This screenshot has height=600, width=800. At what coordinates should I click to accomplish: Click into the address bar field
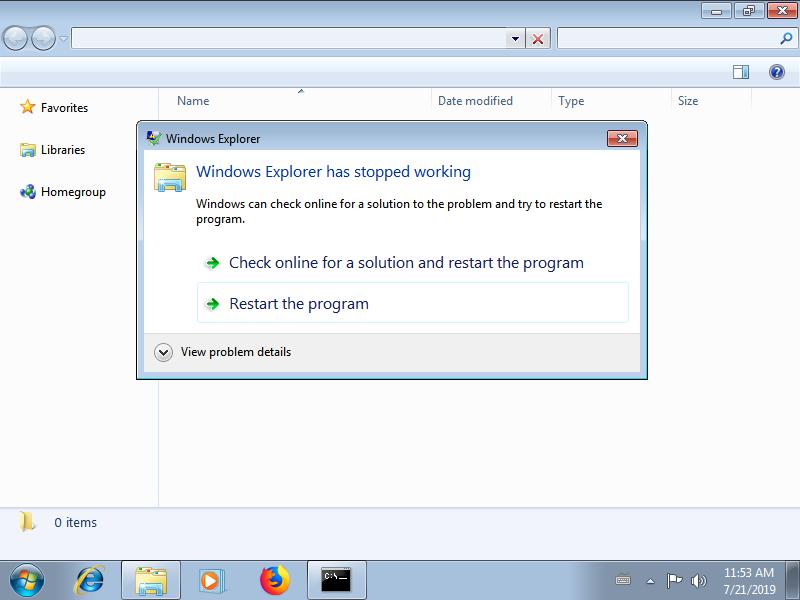tap(289, 38)
